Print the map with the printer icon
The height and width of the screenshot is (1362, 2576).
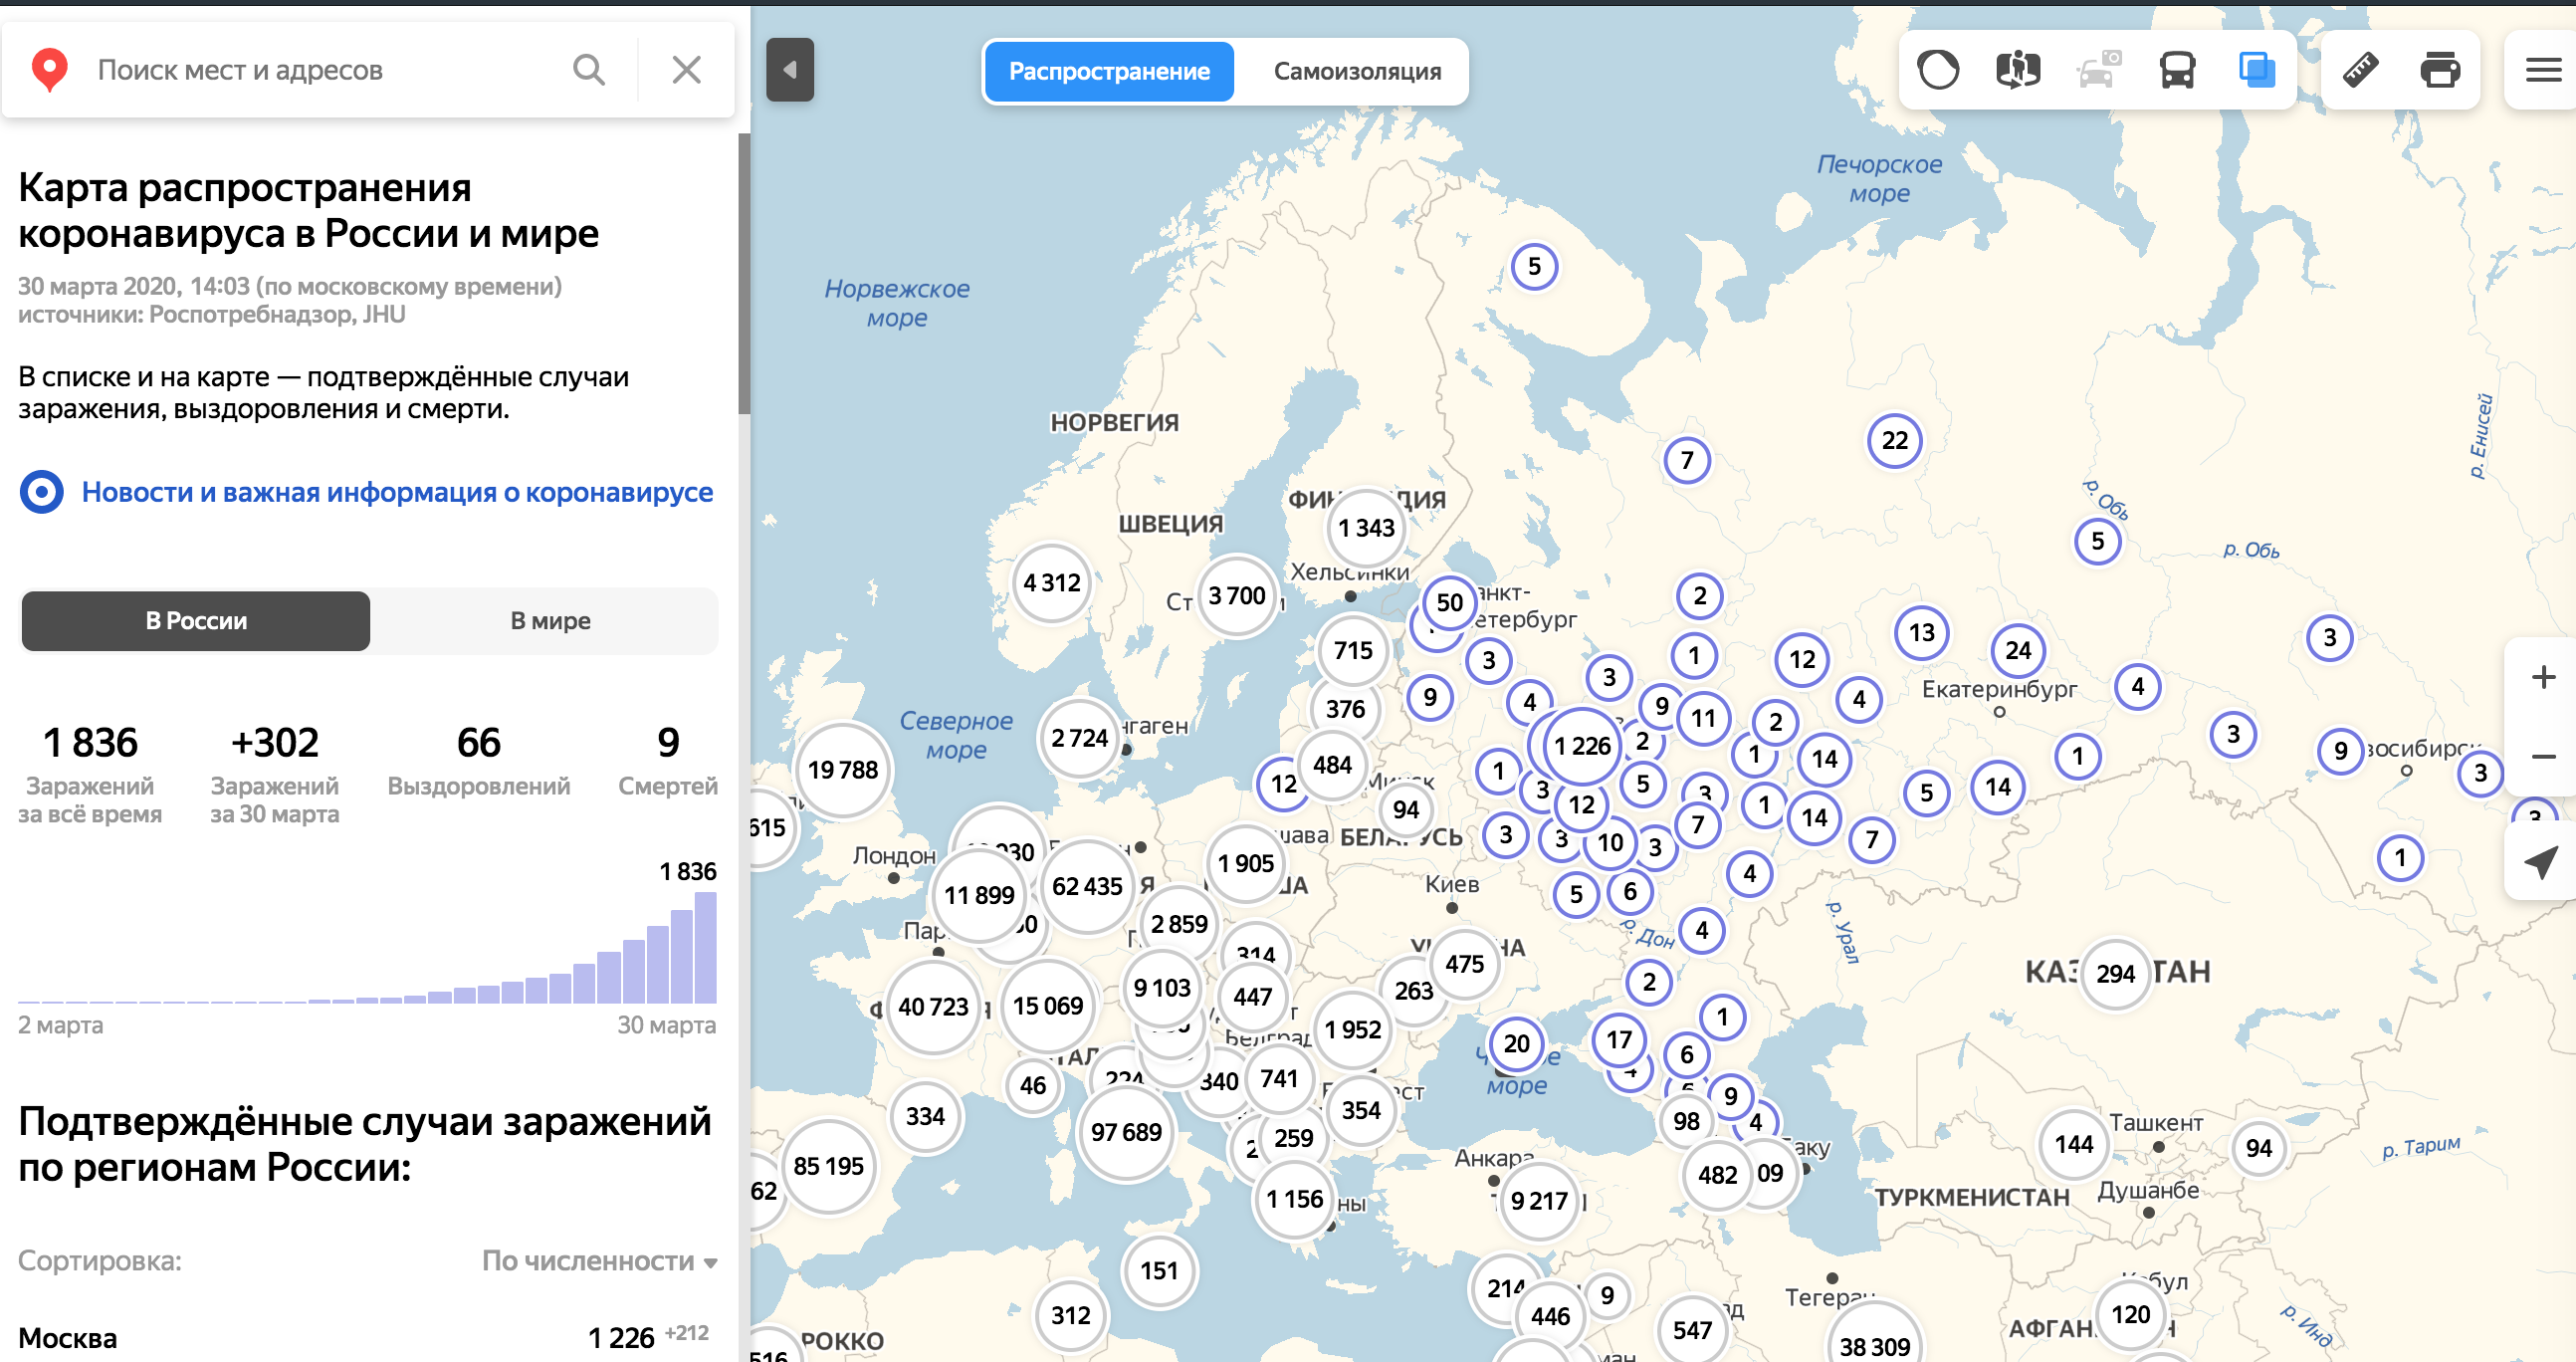(2440, 70)
